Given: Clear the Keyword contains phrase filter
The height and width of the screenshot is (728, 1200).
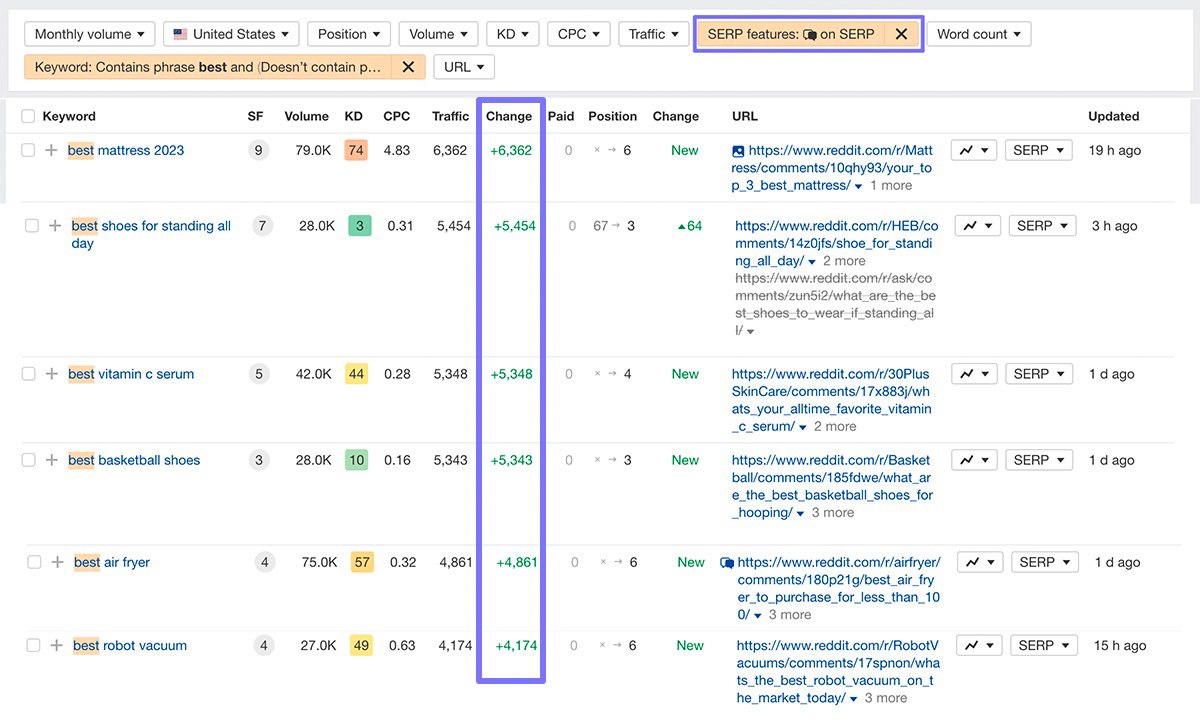Looking at the screenshot, I should [407, 67].
